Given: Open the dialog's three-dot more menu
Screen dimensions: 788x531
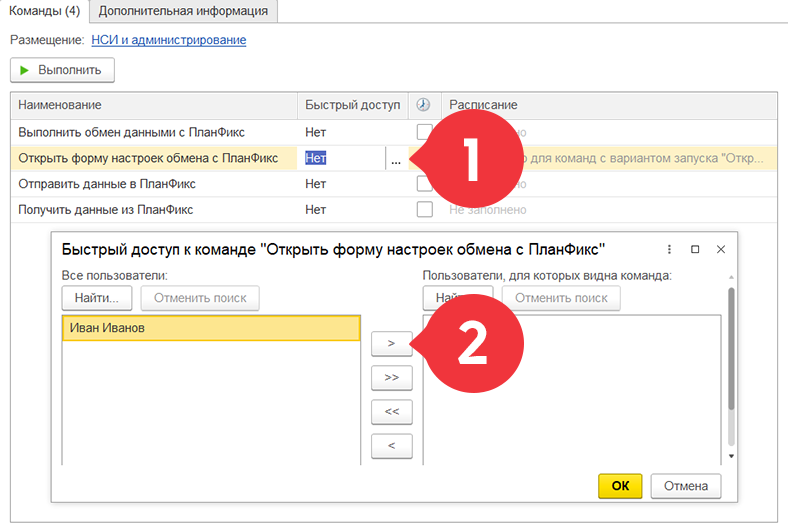Looking at the screenshot, I should point(669,249).
